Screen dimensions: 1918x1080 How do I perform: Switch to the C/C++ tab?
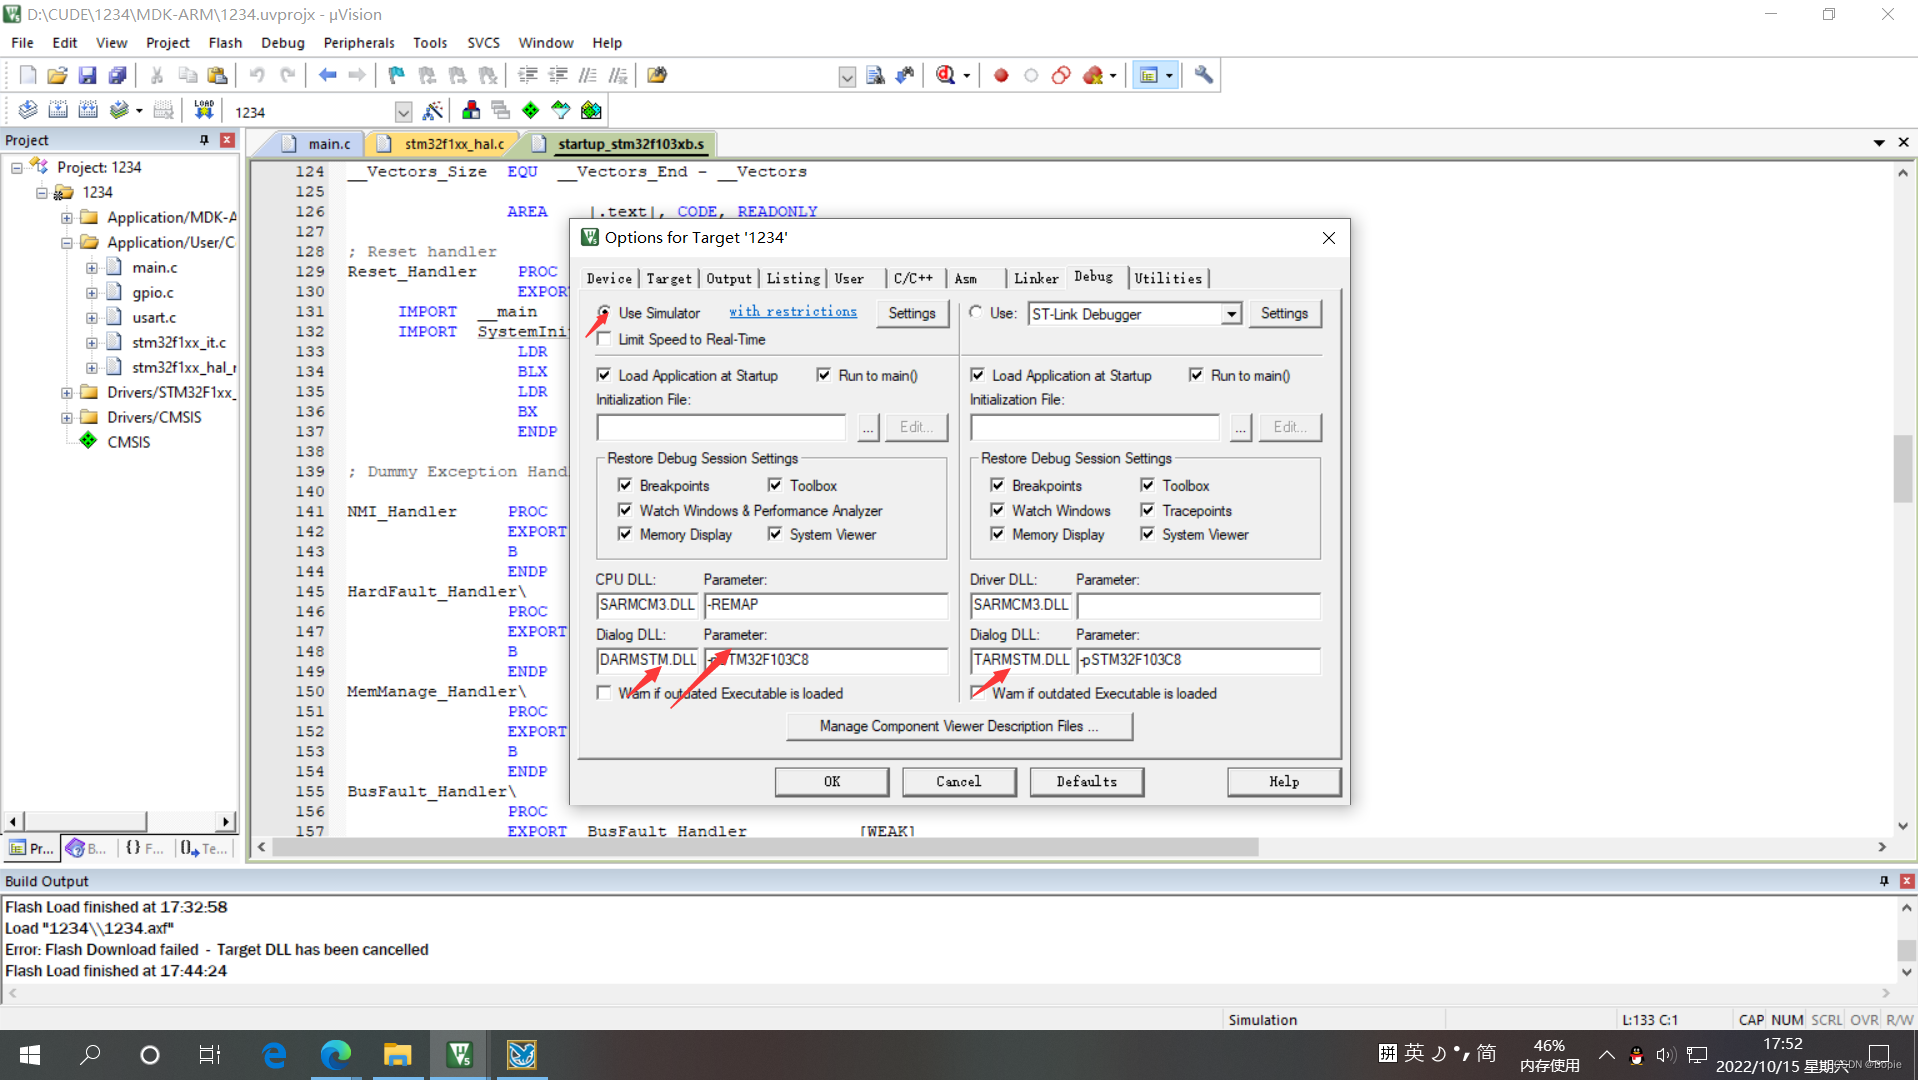pyautogui.click(x=913, y=279)
